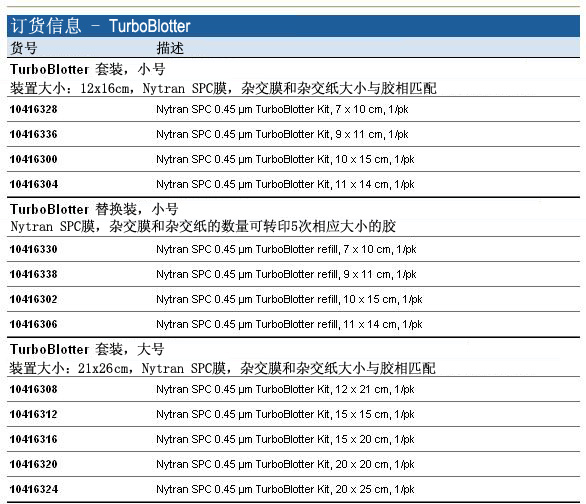
Task: Click the TurboBlotter Kit 10 x 15 cm description
Action: [x=285, y=160]
